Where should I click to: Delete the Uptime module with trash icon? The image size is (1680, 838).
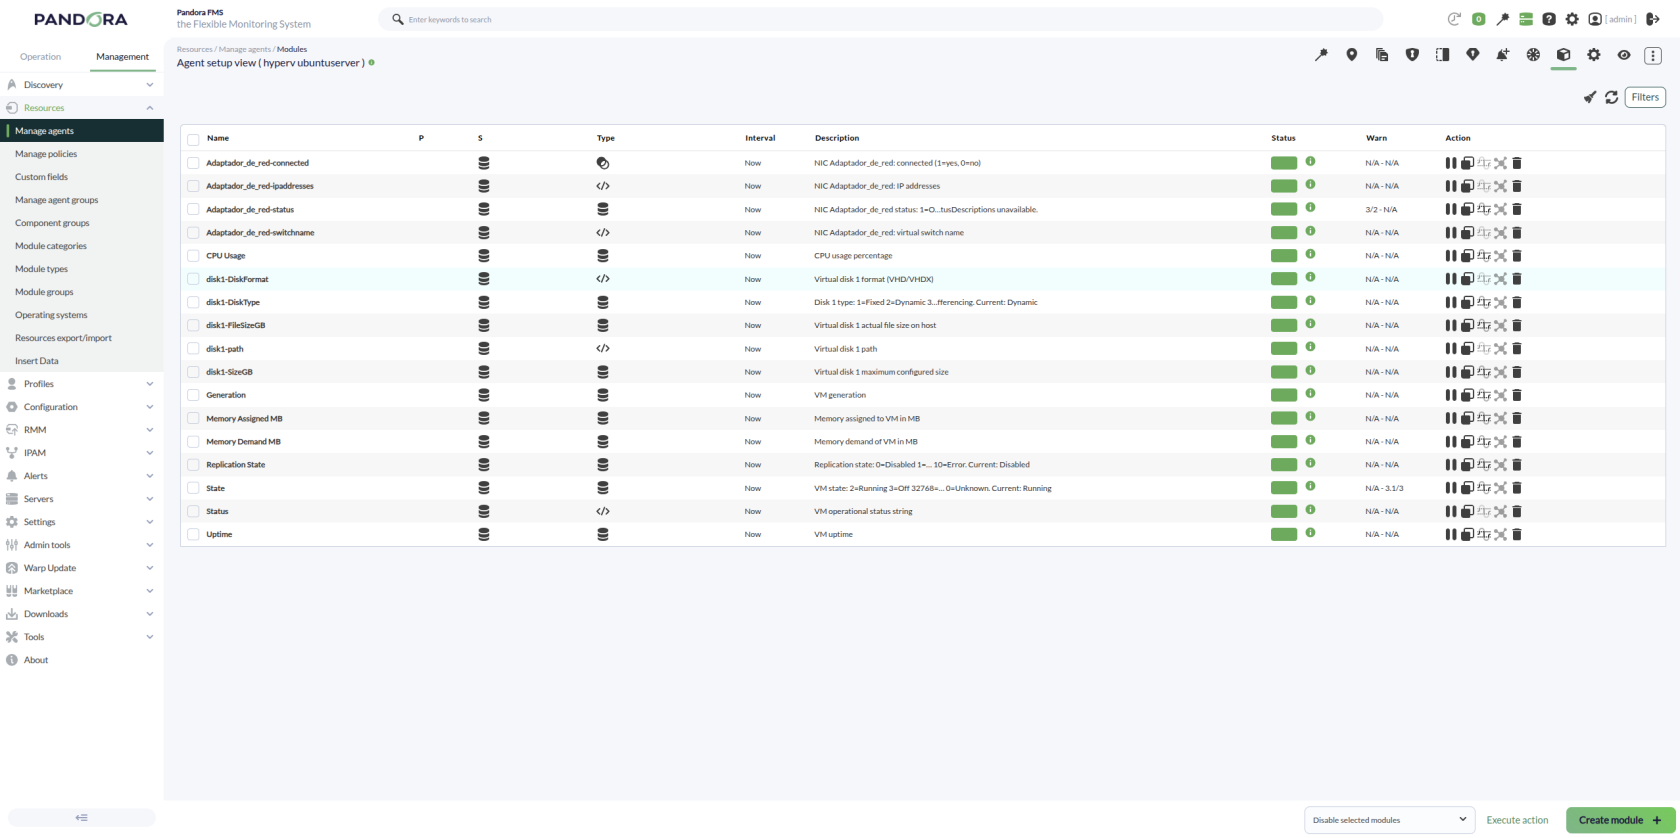1516,534
